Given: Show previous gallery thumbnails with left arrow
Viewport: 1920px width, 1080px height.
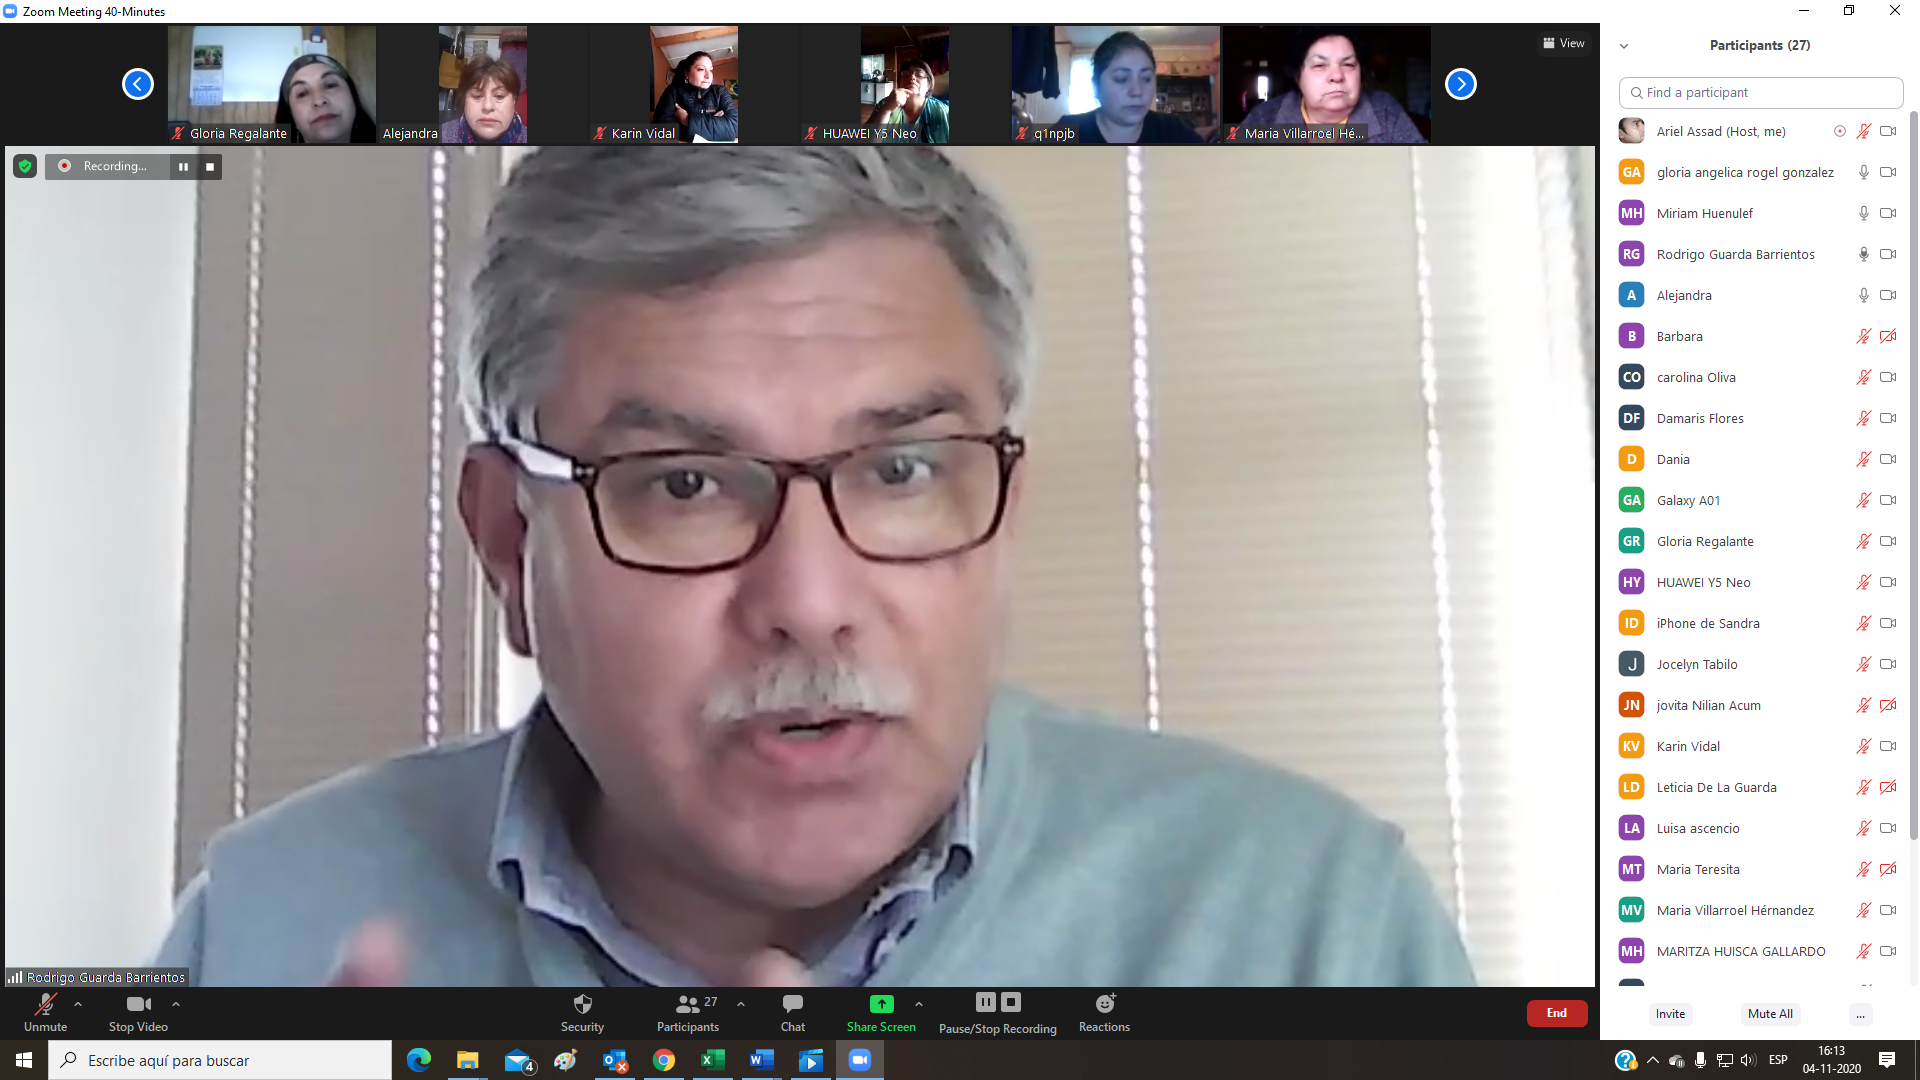Looking at the screenshot, I should tap(138, 84).
